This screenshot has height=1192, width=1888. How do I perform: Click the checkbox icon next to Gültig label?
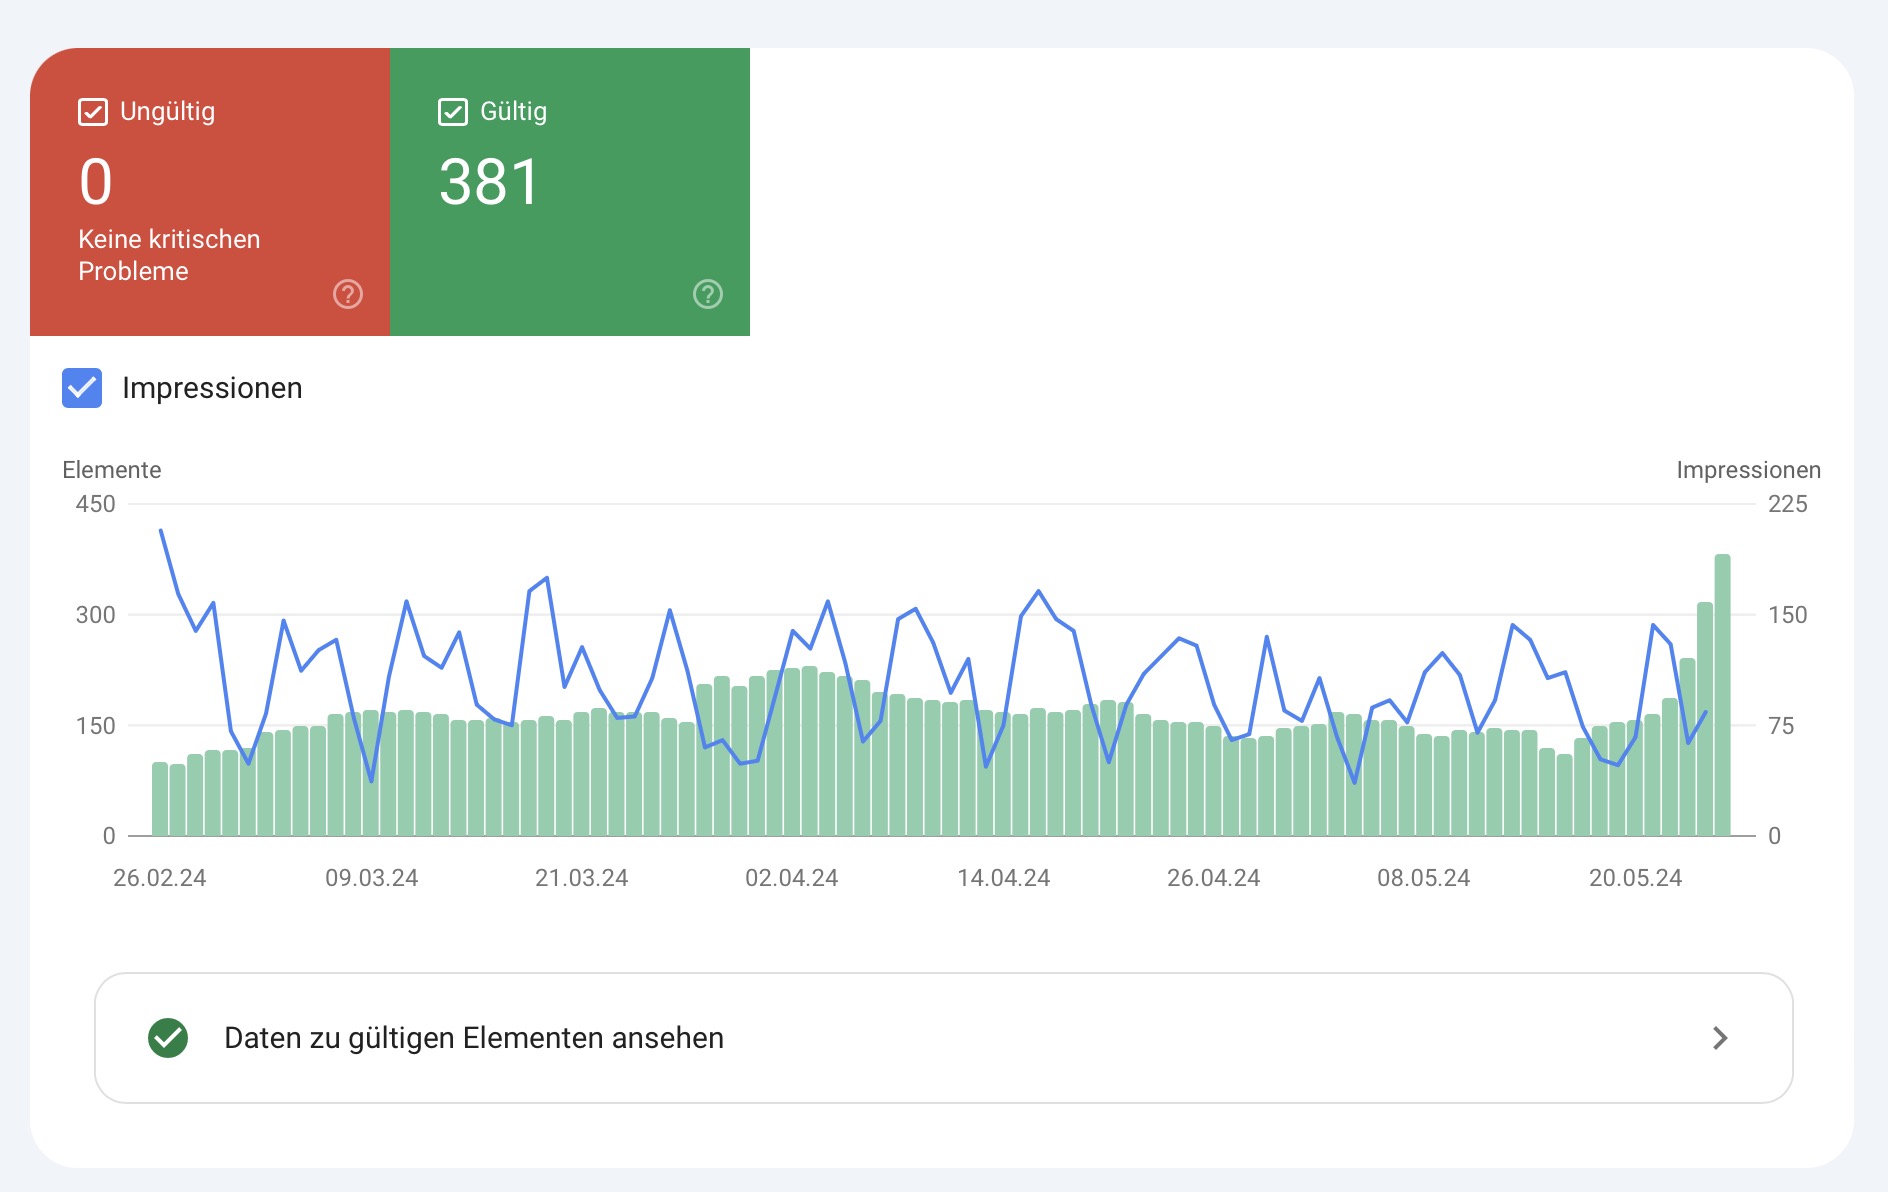click(x=453, y=111)
